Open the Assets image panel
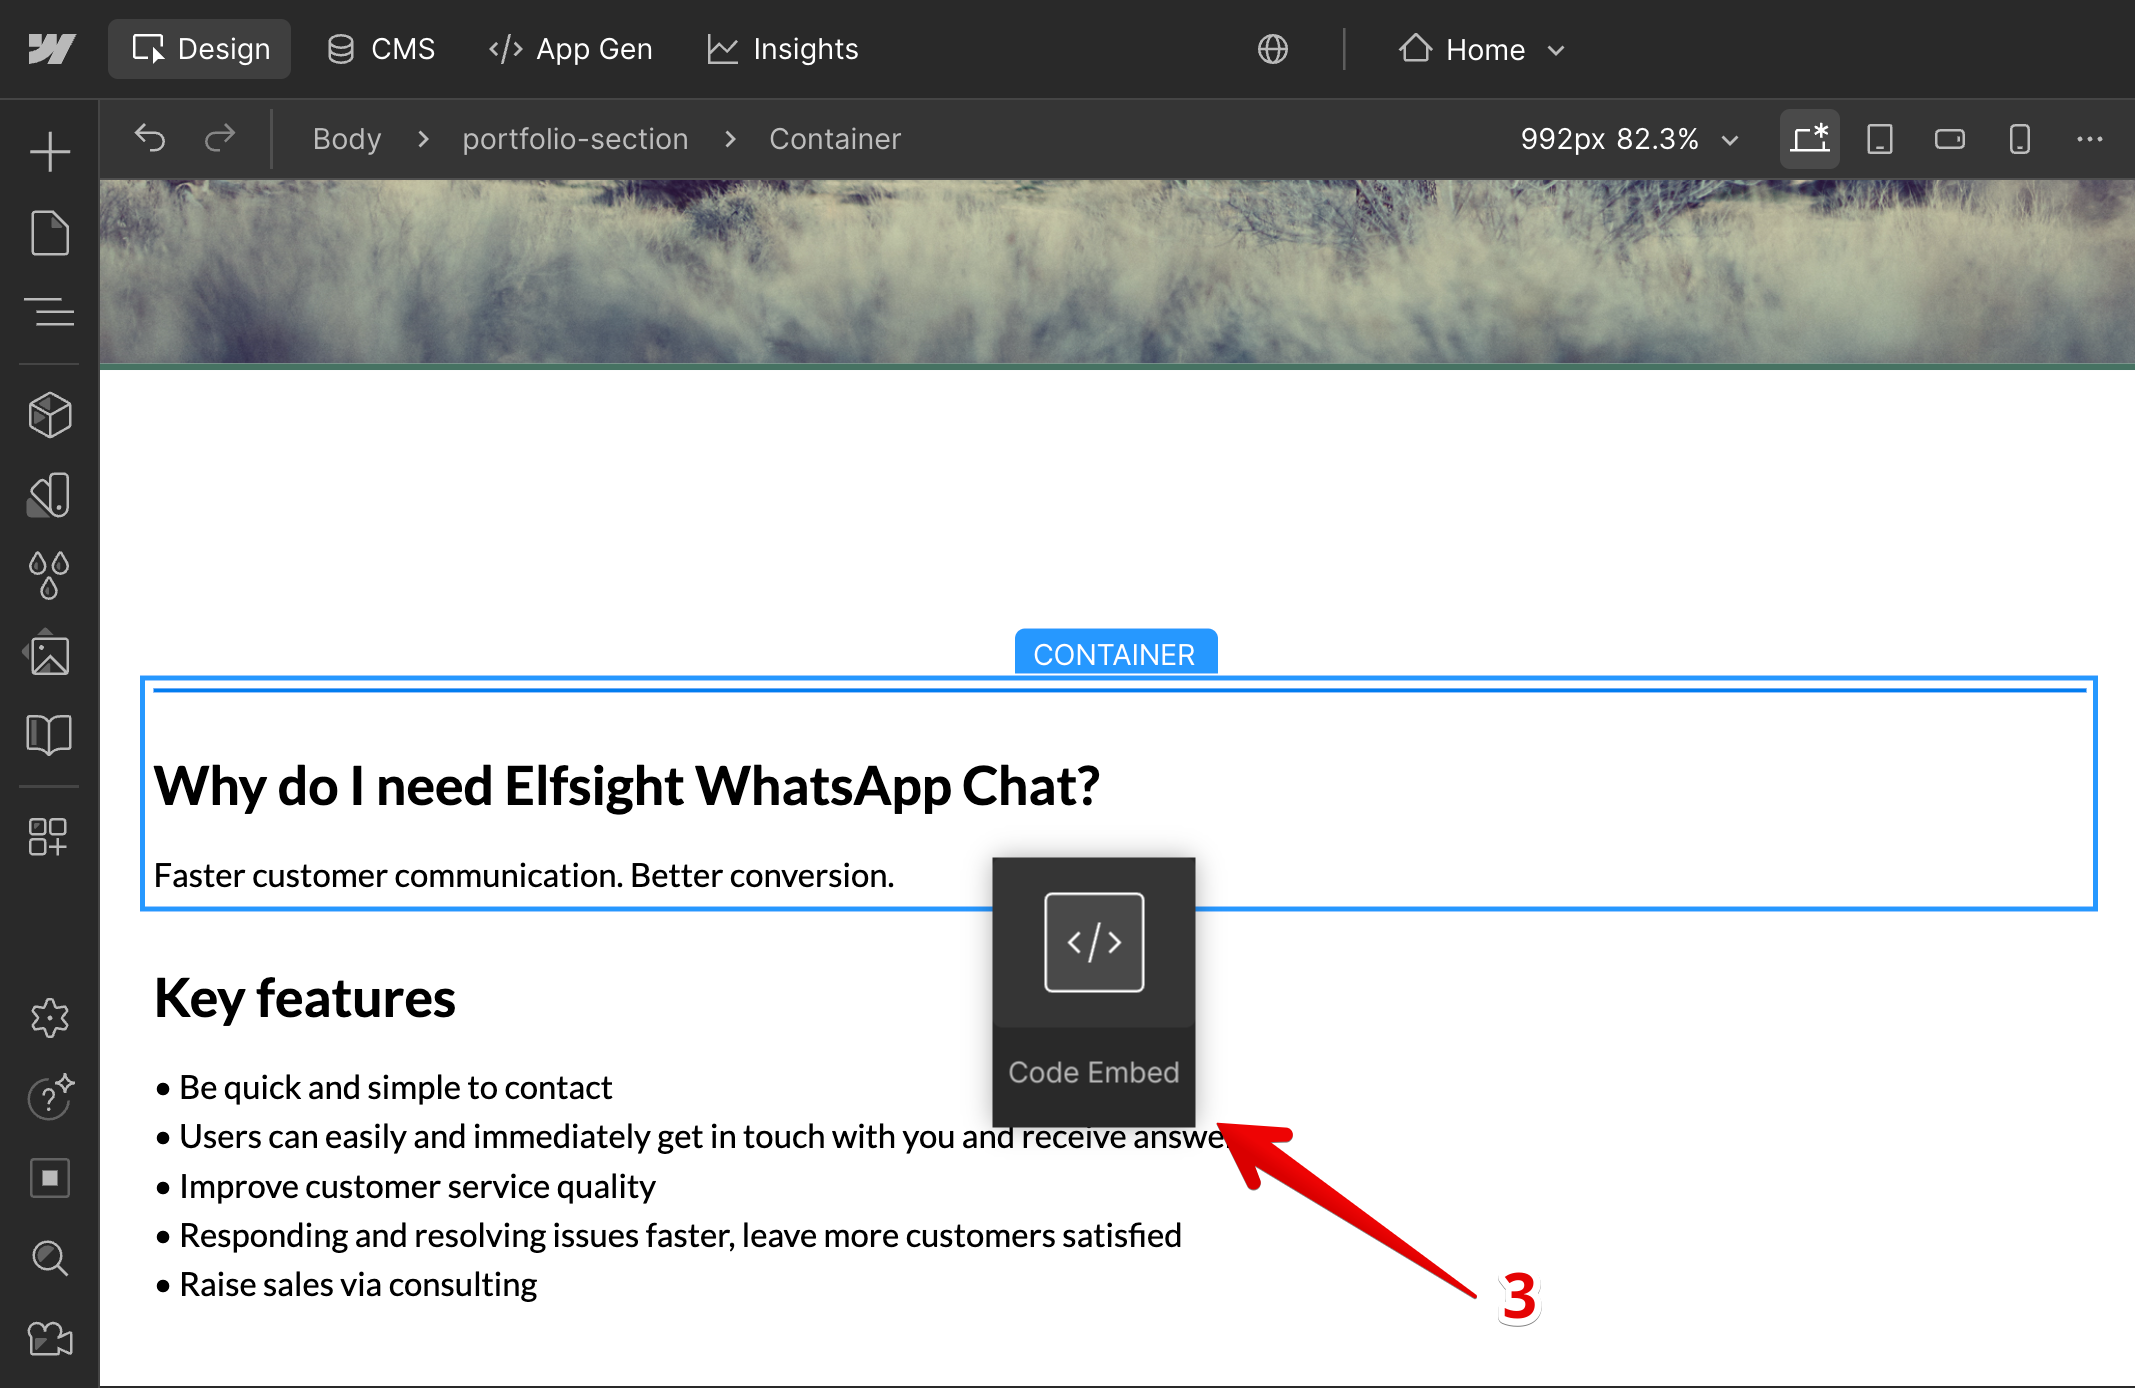This screenshot has width=2135, height=1388. coord(49,655)
